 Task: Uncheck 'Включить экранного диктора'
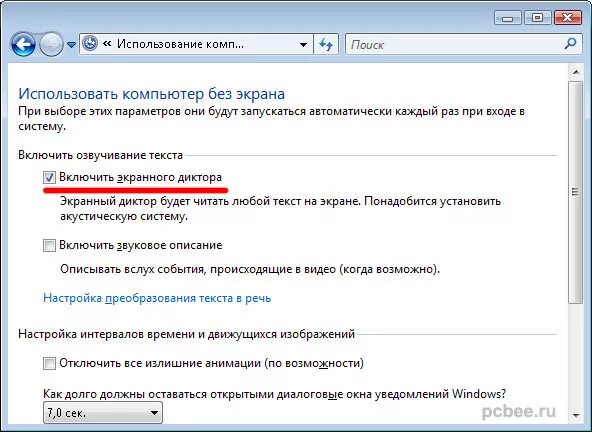tap(49, 177)
